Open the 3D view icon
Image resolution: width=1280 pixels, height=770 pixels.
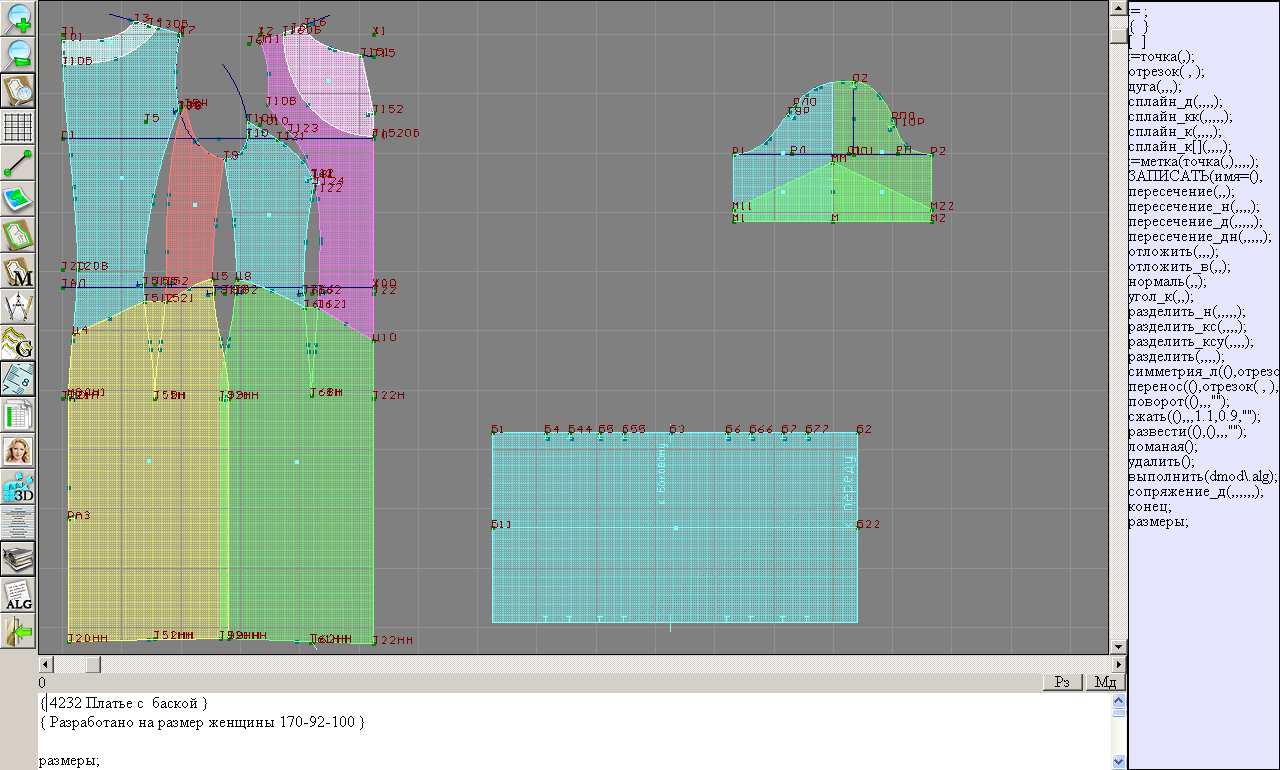point(19,487)
